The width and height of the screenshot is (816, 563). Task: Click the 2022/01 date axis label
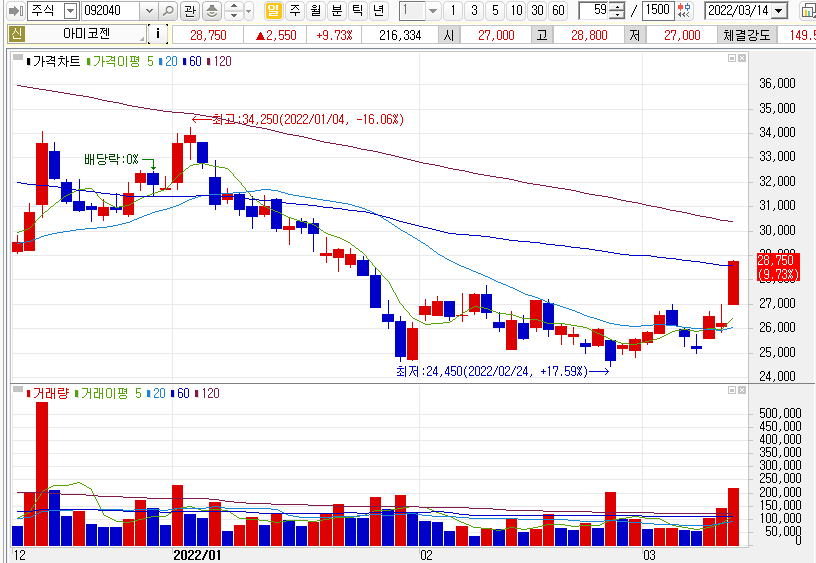tap(197, 555)
